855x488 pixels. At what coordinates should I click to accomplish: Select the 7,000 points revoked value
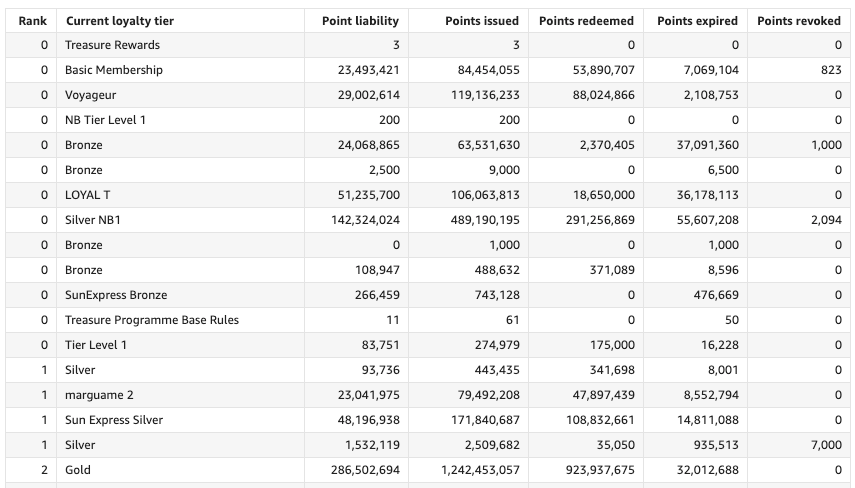[x=825, y=445]
